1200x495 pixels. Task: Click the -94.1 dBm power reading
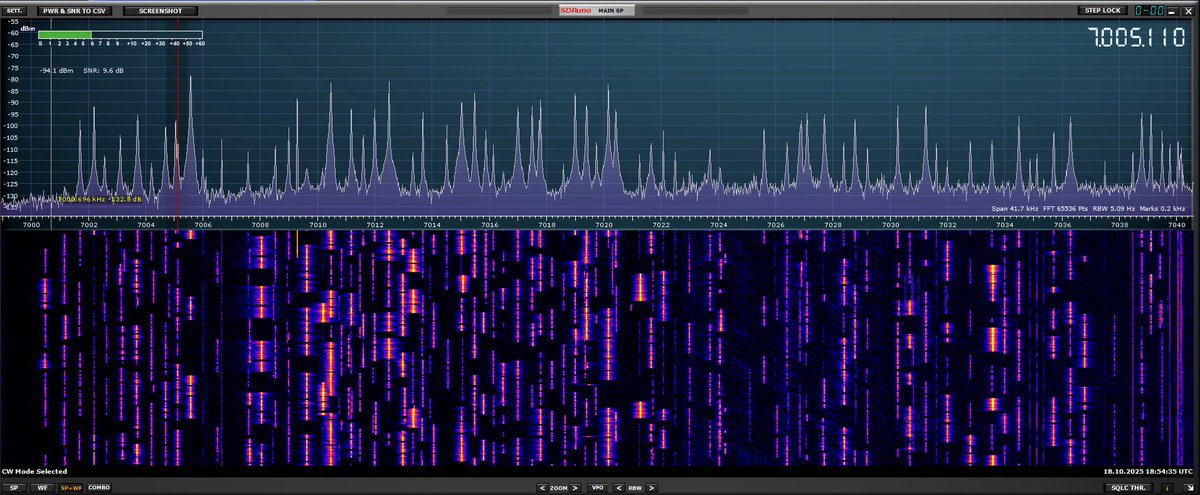pyautogui.click(x=57, y=71)
